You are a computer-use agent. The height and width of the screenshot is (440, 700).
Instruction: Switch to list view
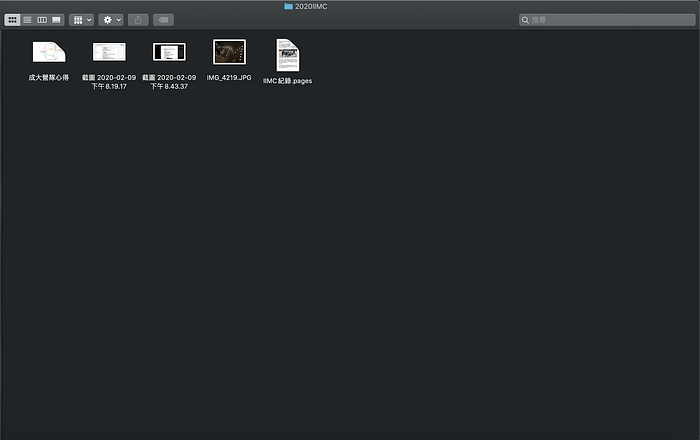27,20
